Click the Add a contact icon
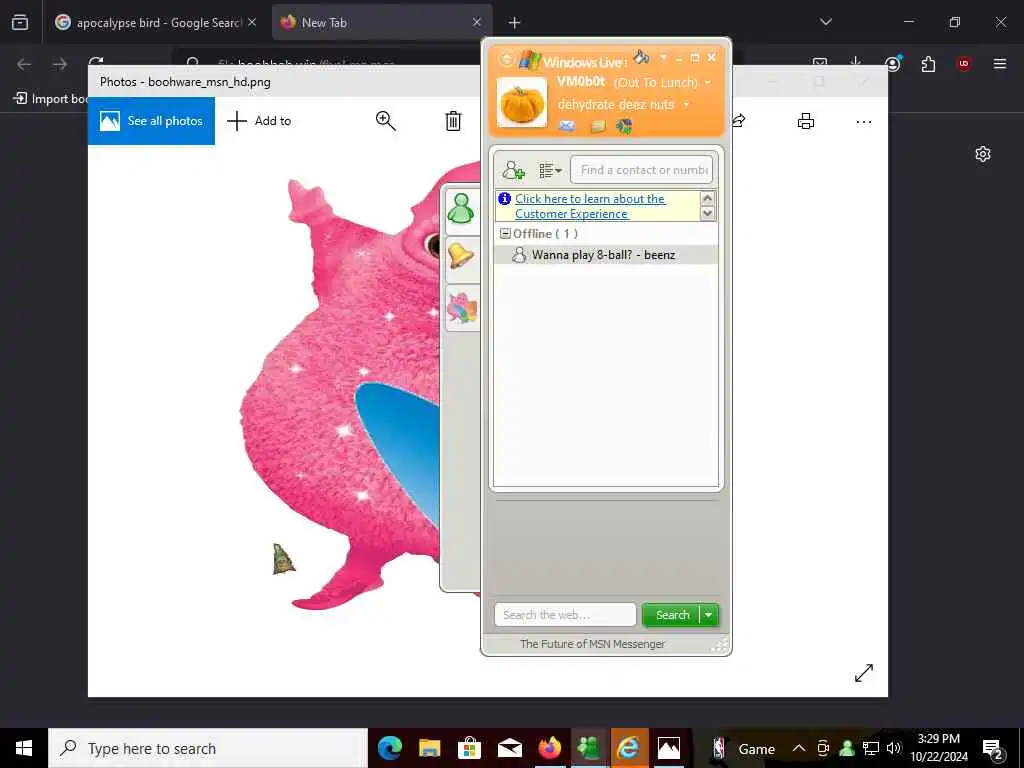Image resolution: width=1024 pixels, height=768 pixels. tap(513, 170)
